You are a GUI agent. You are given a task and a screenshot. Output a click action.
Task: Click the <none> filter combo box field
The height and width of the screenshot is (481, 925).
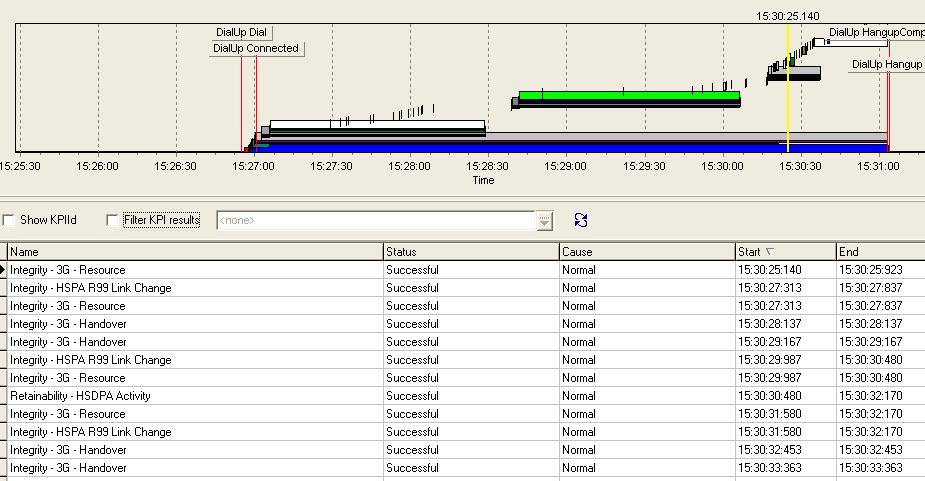pyautogui.click(x=376, y=221)
